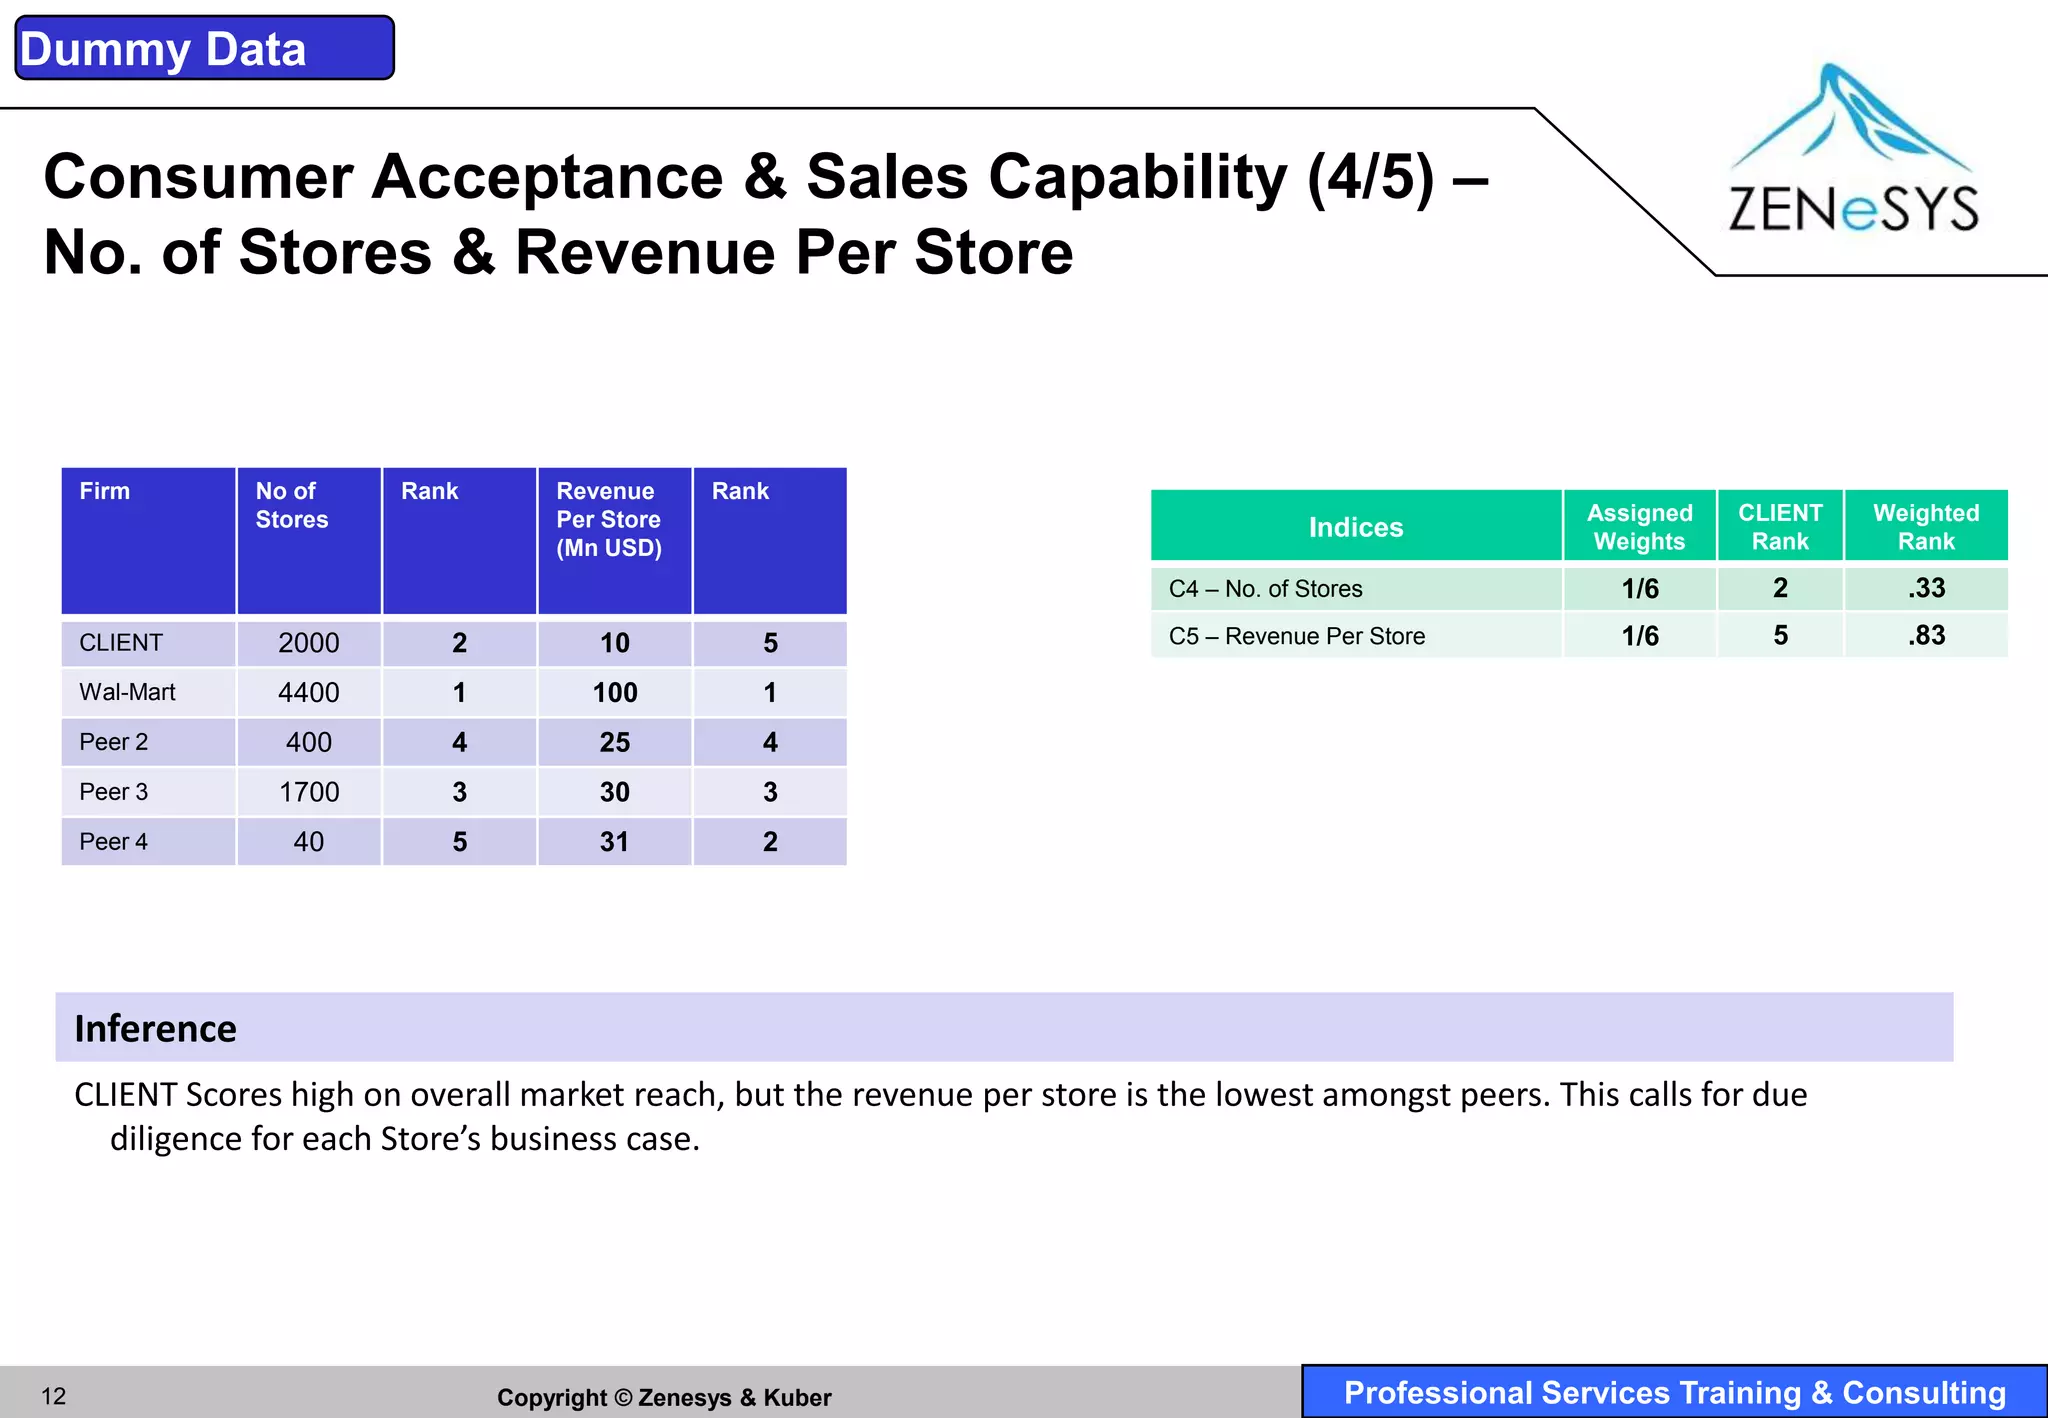The height and width of the screenshot is (1418, 2048).
Task: Click the Indices header cell
Action: pos(1356,525)
